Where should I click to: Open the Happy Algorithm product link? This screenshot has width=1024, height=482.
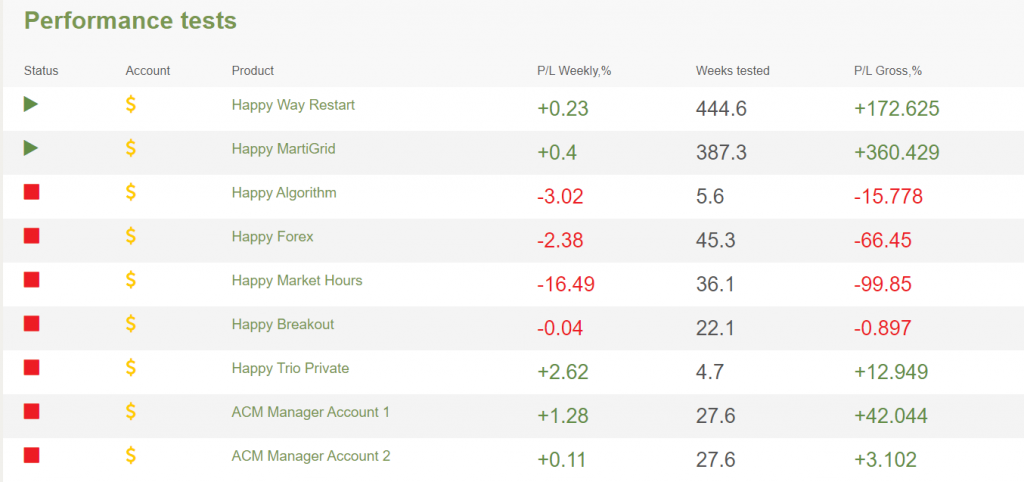pos(284,192)
